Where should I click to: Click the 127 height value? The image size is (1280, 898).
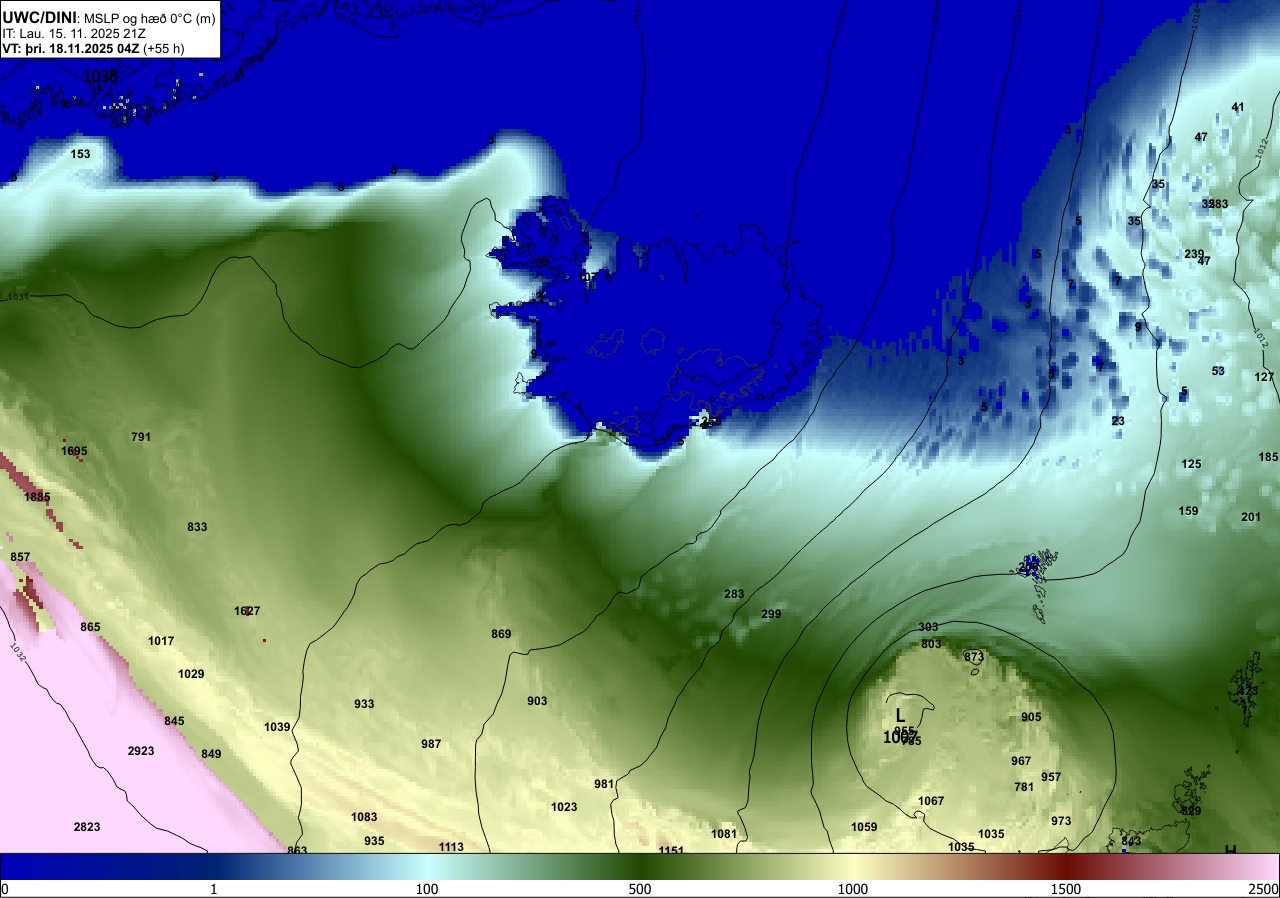pyautogui.click(x=1264, y=377)
